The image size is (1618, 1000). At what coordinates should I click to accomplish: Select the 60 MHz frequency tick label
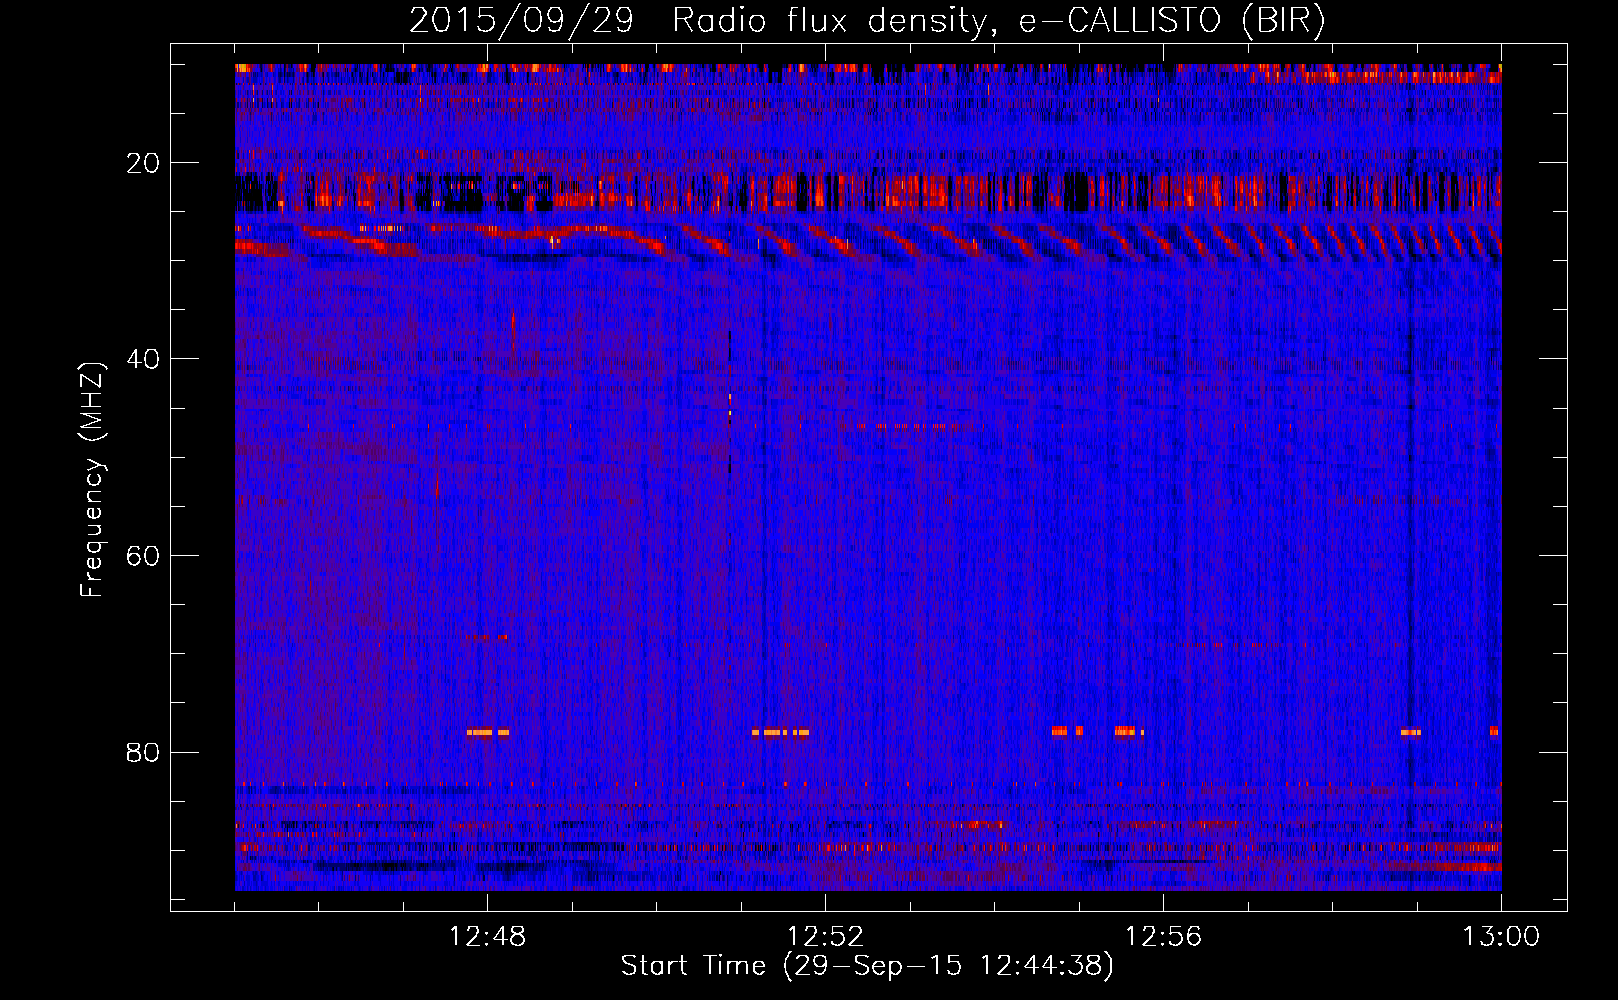(143, 556)
